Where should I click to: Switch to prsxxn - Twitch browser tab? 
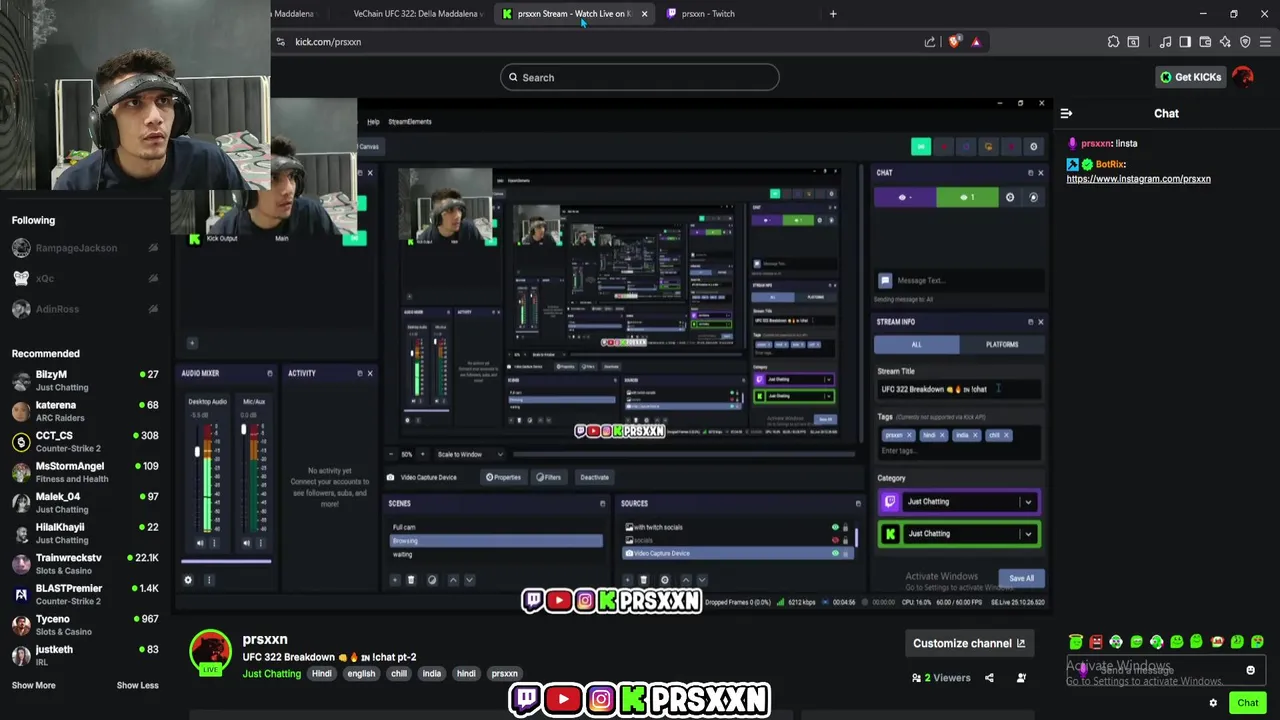pyautogui.click(x=708, y=14)
